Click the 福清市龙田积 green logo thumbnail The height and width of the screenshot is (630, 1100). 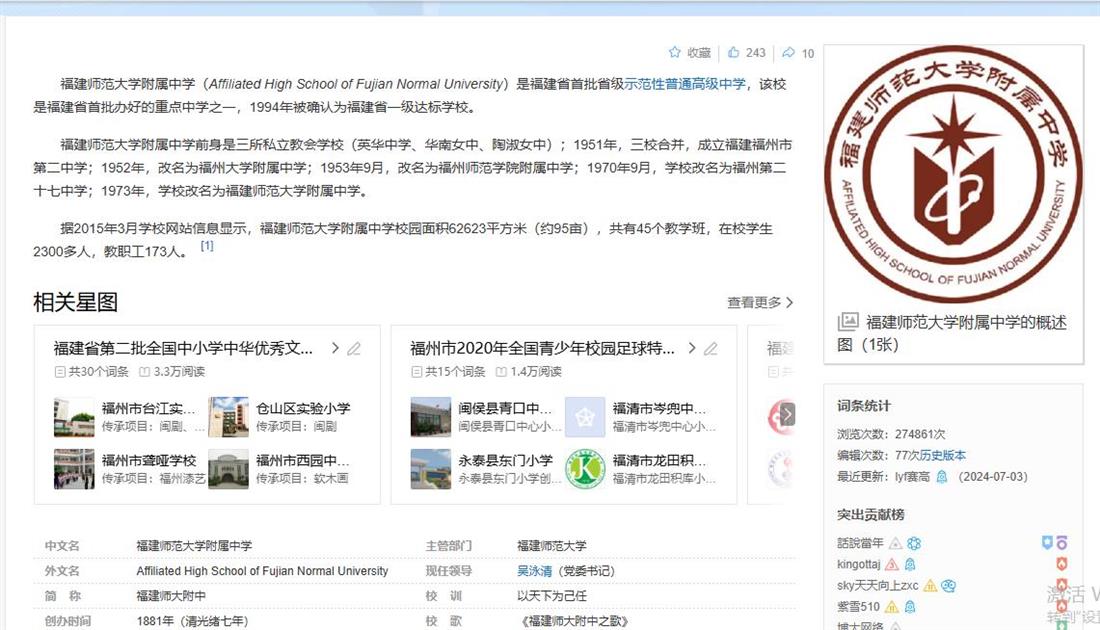(585, 469)
